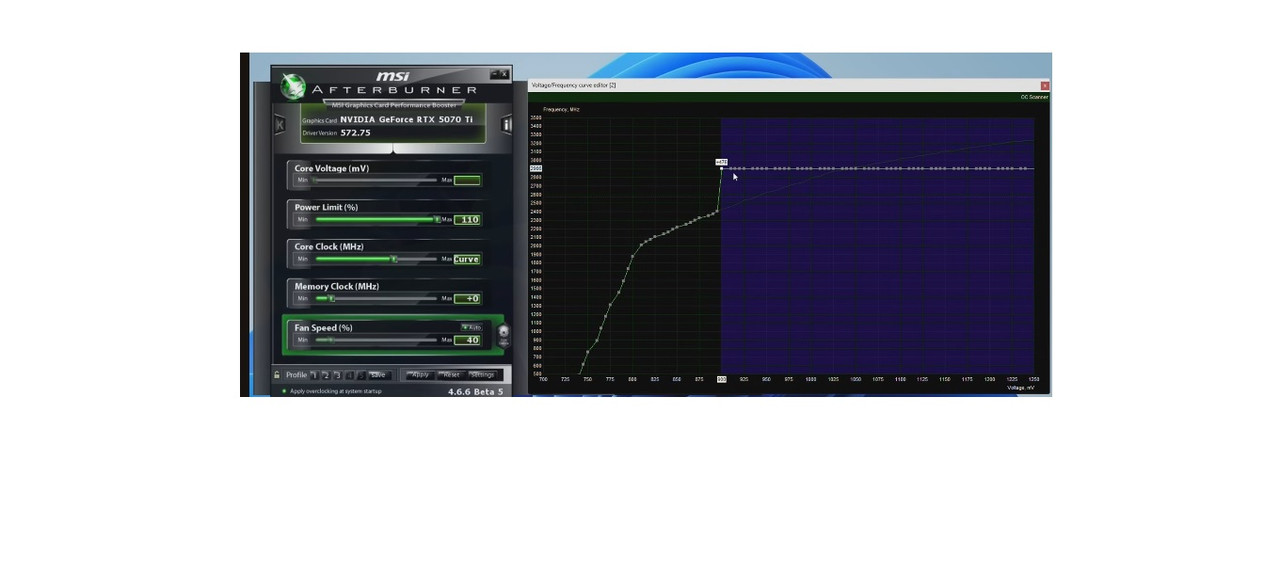Open the info panel with the i icon

(x=506, y=124)
